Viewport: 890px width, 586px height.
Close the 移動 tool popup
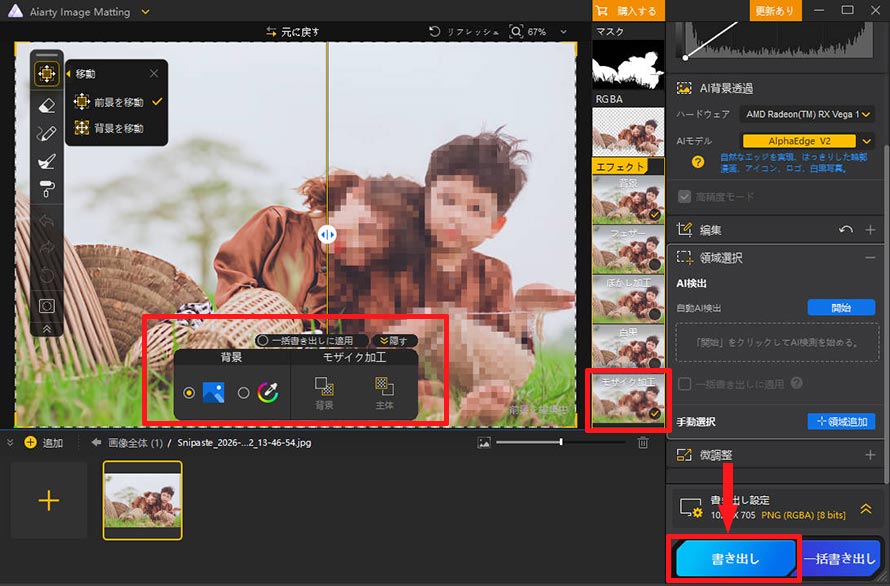[x=154, y=74]
